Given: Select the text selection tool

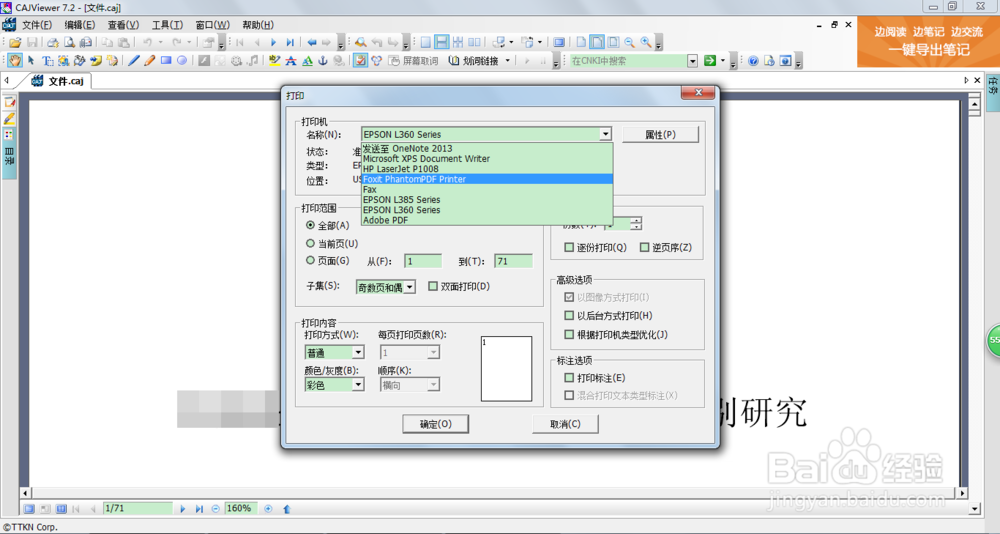Looking at the screenshot, I should point(48,61).
